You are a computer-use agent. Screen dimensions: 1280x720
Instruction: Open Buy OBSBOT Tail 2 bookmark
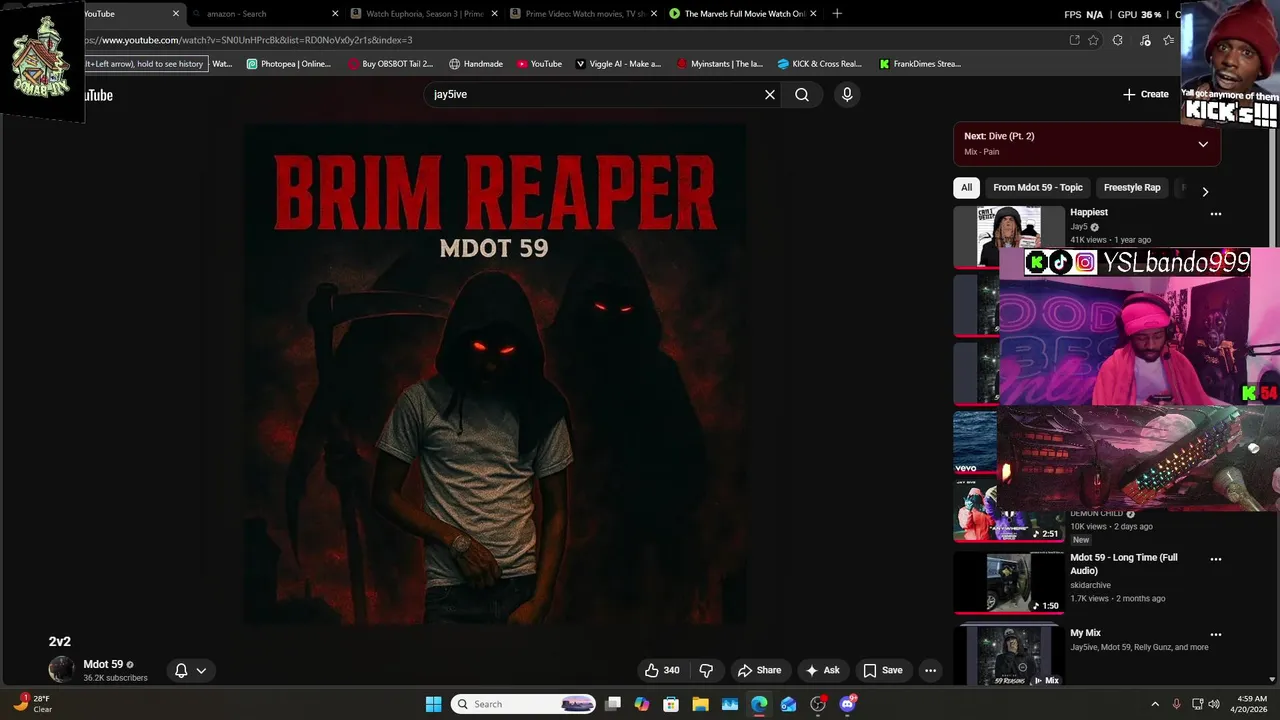(x=390, y=64)
